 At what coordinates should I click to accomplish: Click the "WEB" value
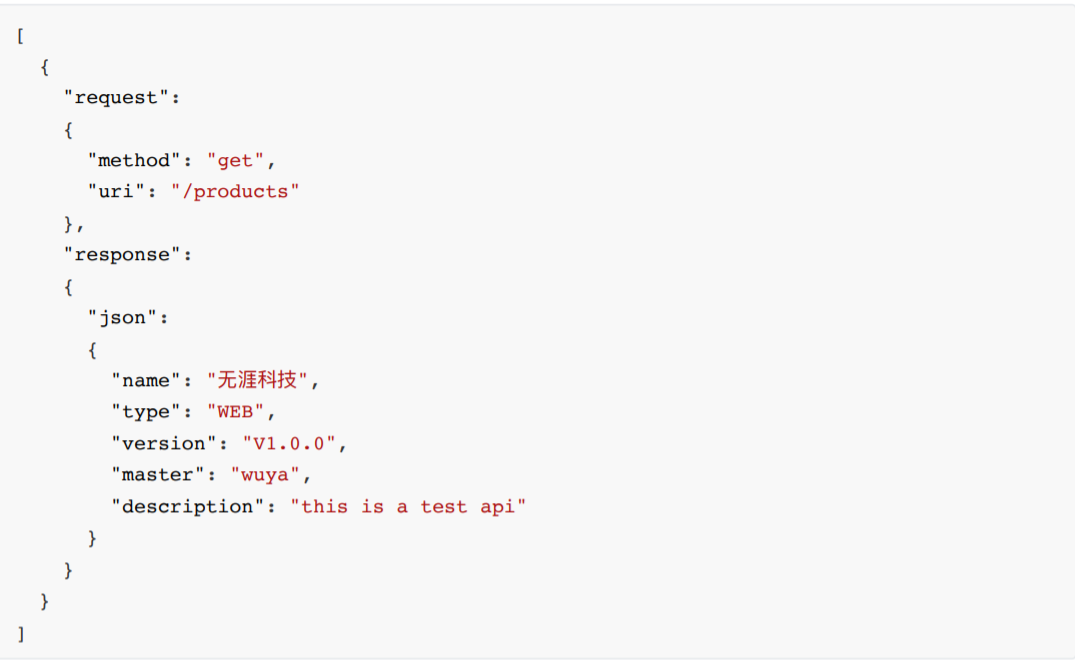tap(235, 412)
